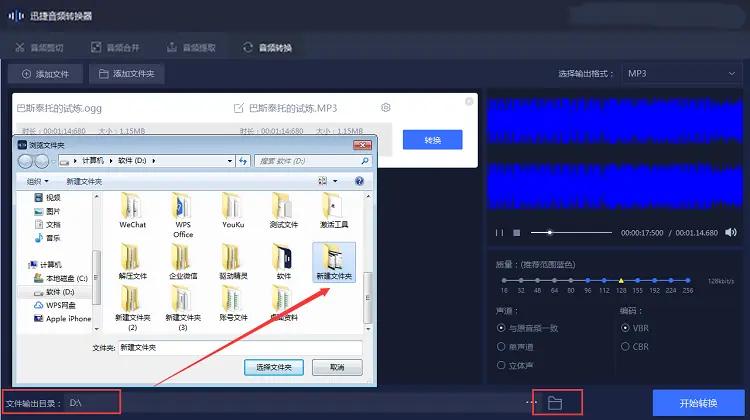This screenshot has height=420, width=750.
Task: Select the 驱动精灵 folder
Action: tap(233, 262)
